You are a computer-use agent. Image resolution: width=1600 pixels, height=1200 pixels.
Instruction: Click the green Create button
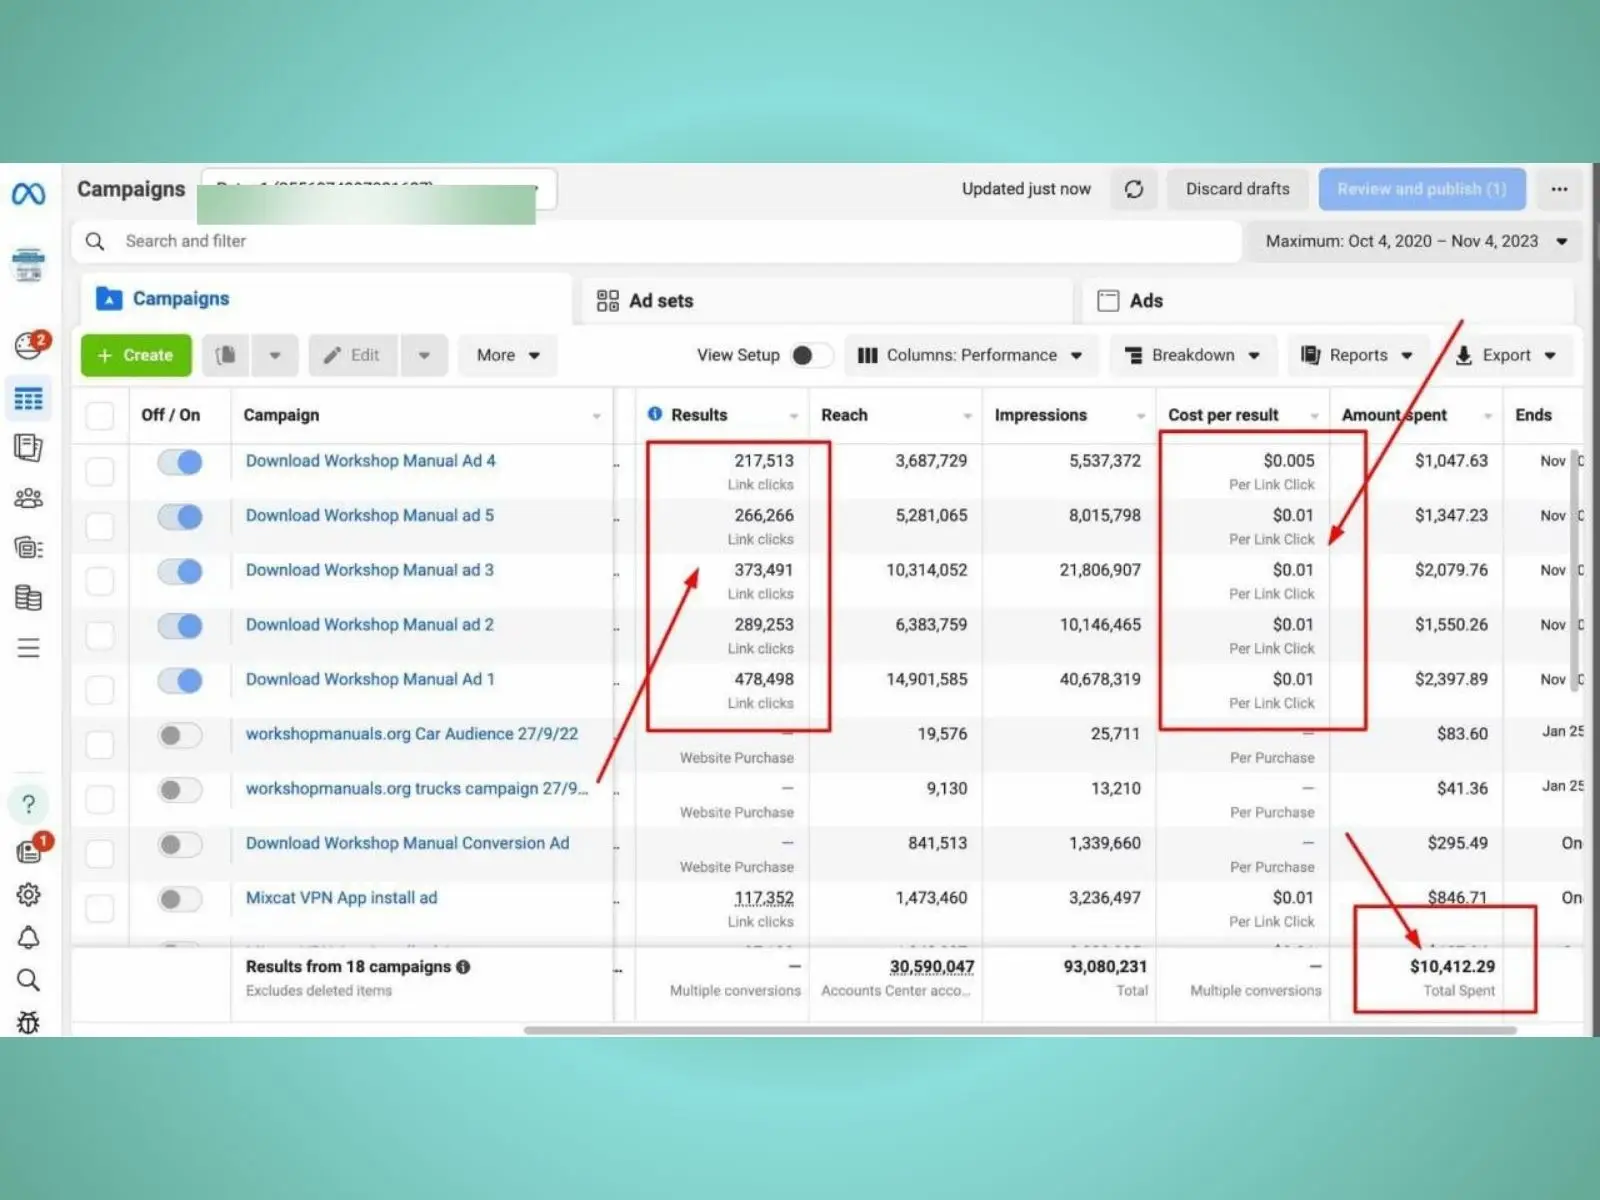(136, 355)
